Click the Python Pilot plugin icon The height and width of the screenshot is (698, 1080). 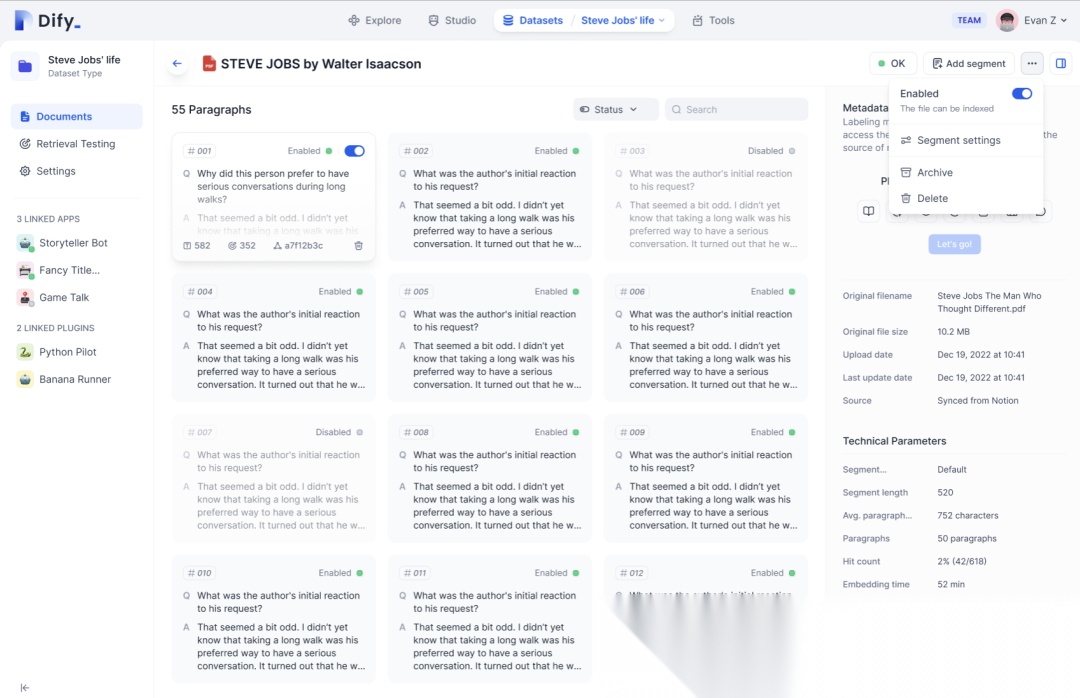(x=25, y=352)
